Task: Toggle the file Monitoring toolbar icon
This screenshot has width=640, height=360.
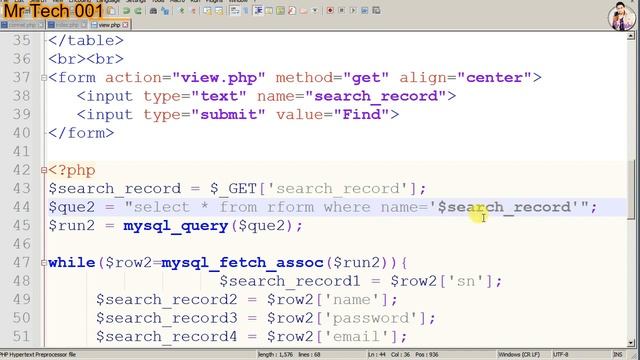Action: (315, 11)
